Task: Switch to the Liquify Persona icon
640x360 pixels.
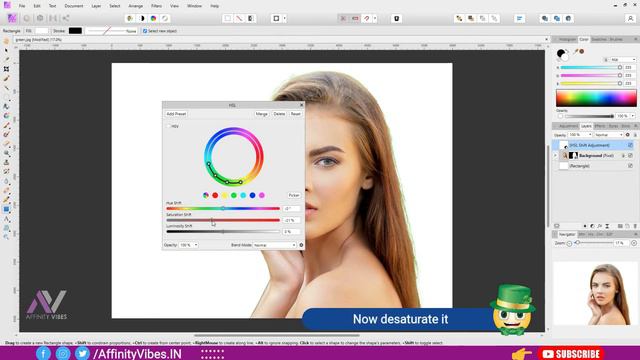Action: tap(27, 18)
